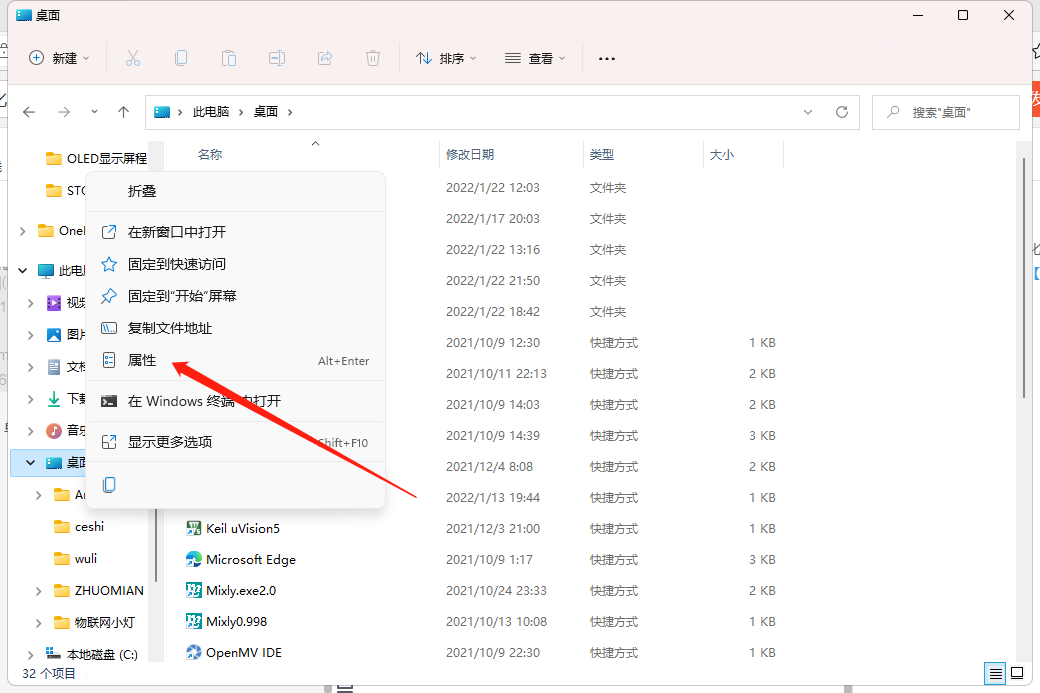The image size is (1040, 693).
Task: Click the 新建 new button
Action: coord(58,58)
